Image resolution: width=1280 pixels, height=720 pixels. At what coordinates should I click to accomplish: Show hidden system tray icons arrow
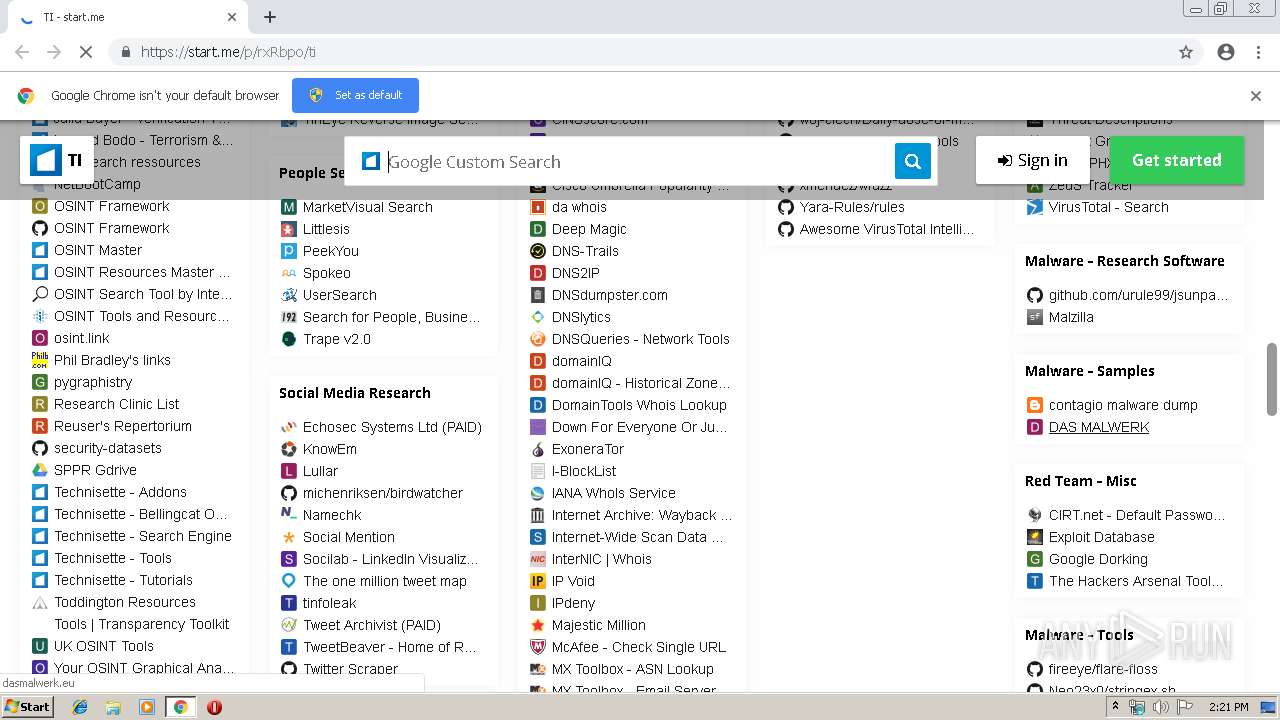[1116, 707]
